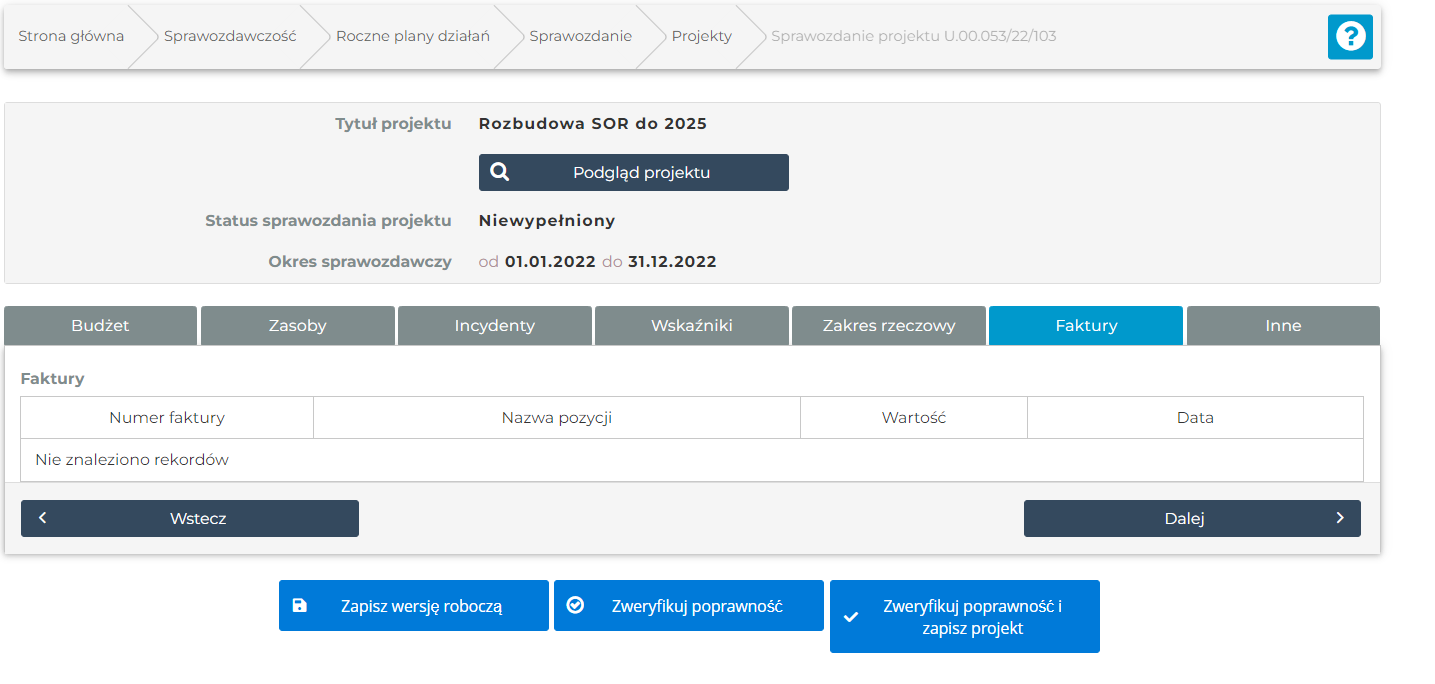Click the Numer faktury column header
1435x684 pixels.
(x=167, y=418)
